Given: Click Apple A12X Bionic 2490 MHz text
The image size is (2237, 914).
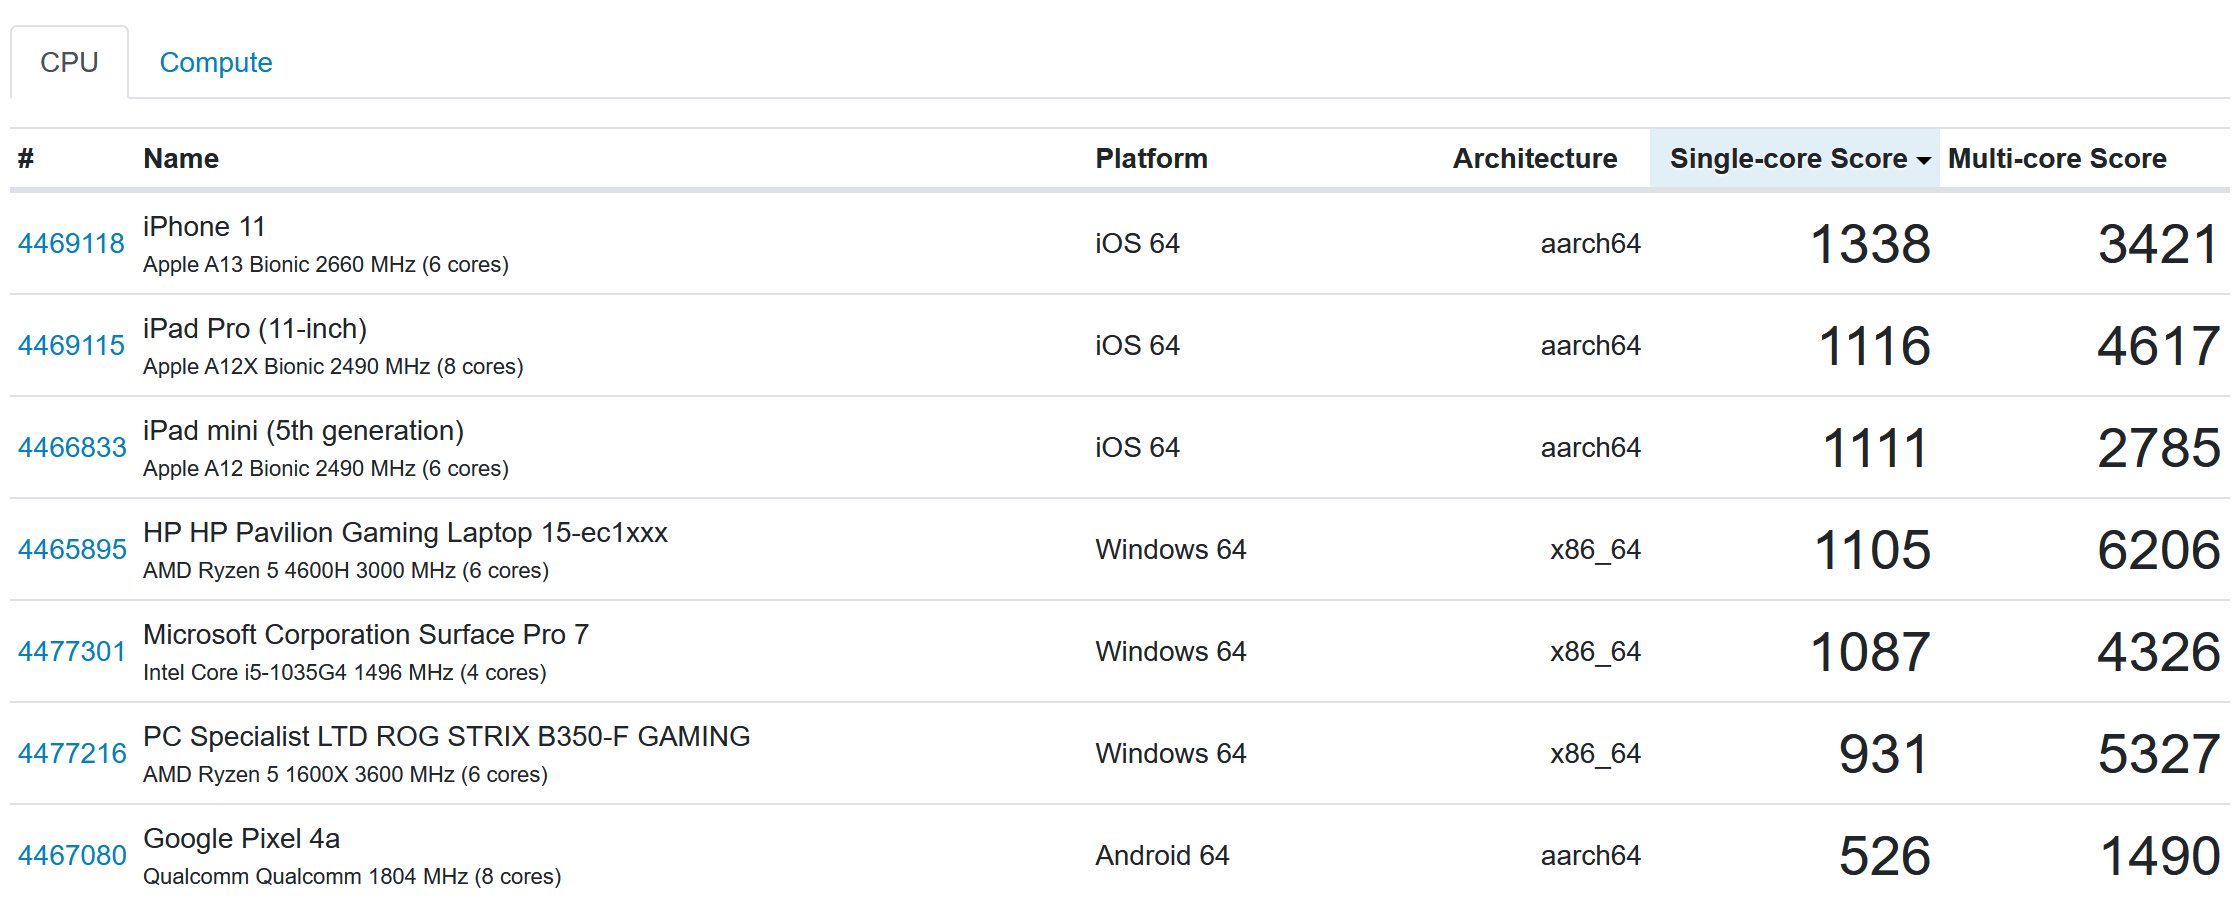Looking at the screenshot, I should pyautogui.click(x=333, y=367).
